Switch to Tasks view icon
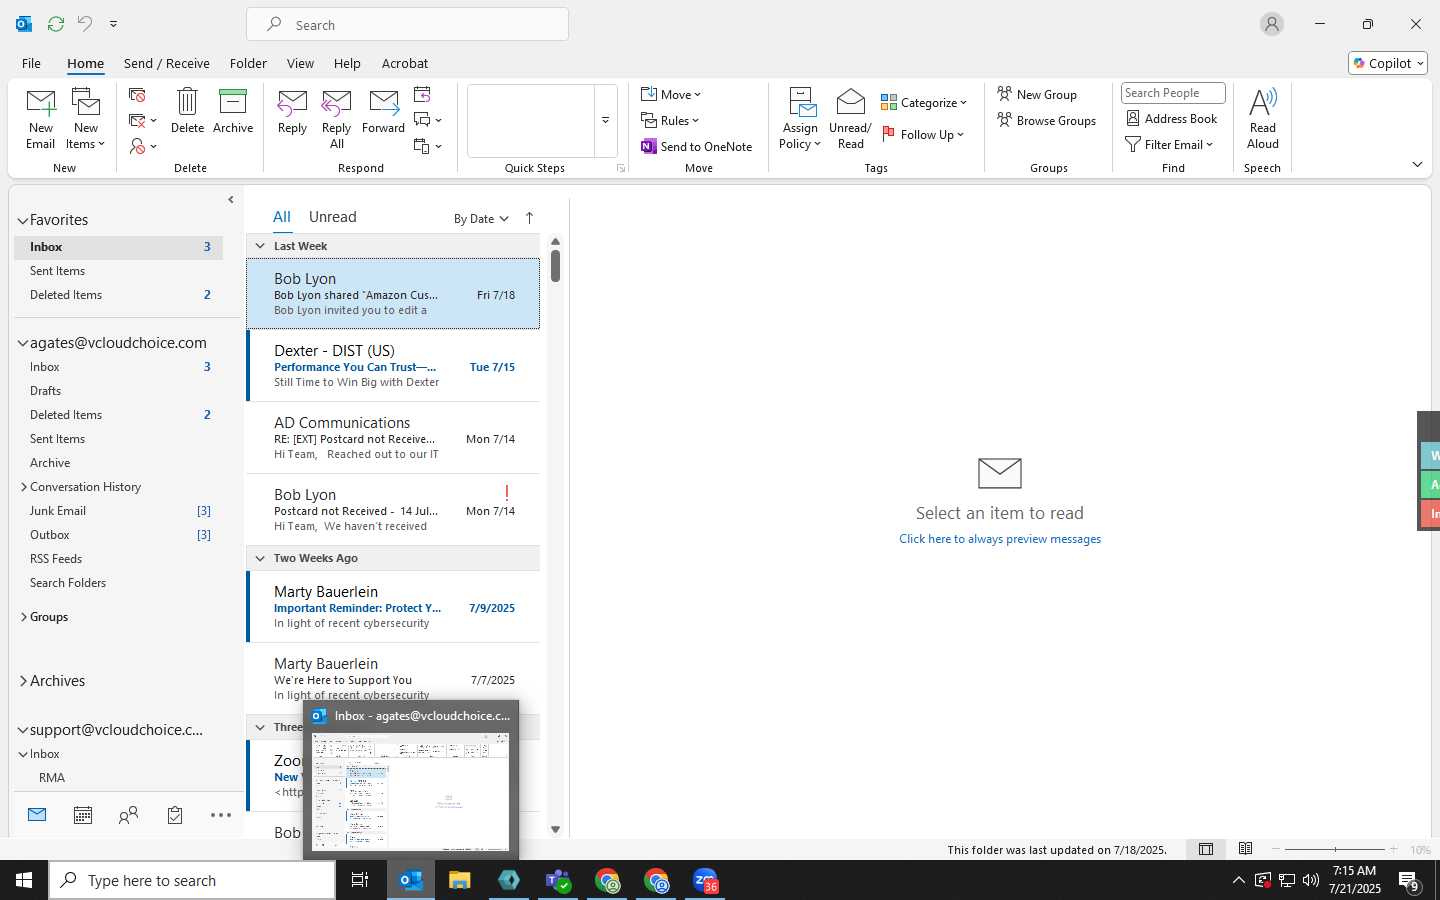 [175, 815]
